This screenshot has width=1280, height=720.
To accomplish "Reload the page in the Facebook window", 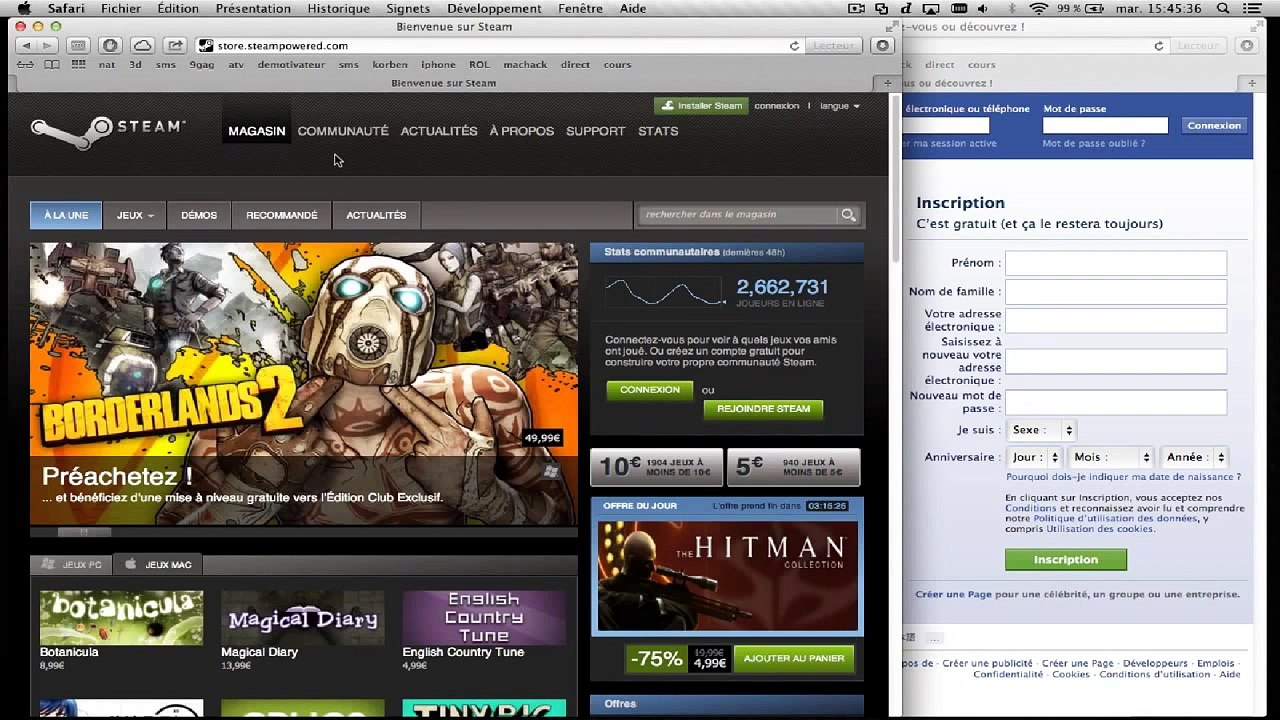I will pyautogui.click(x=1159, y=45).
